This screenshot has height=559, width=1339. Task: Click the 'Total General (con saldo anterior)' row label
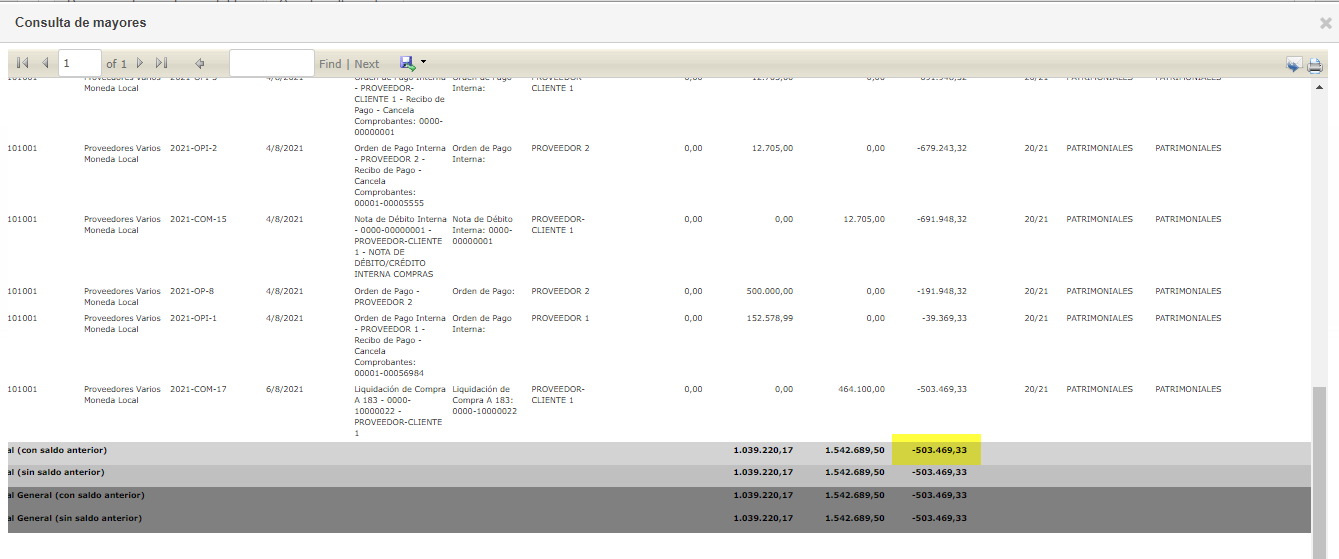tap(76, 495)
